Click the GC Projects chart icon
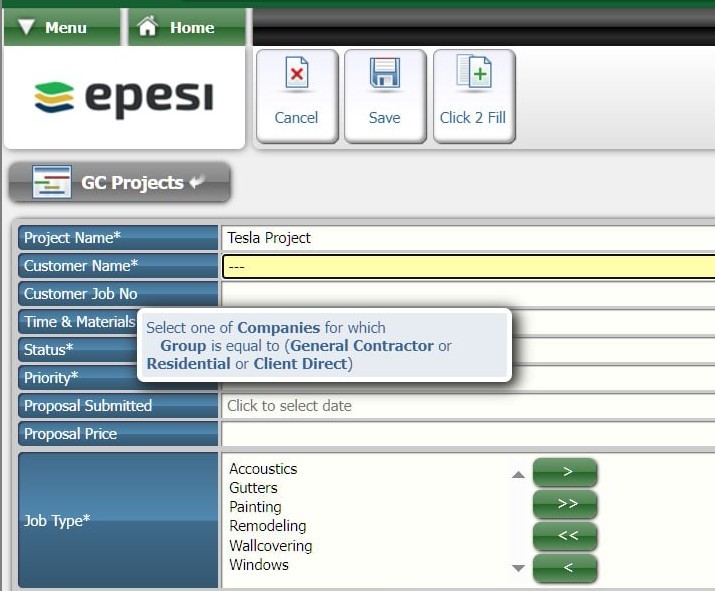The width and height of the screenshot is (715, 591). tap(51, 182)
